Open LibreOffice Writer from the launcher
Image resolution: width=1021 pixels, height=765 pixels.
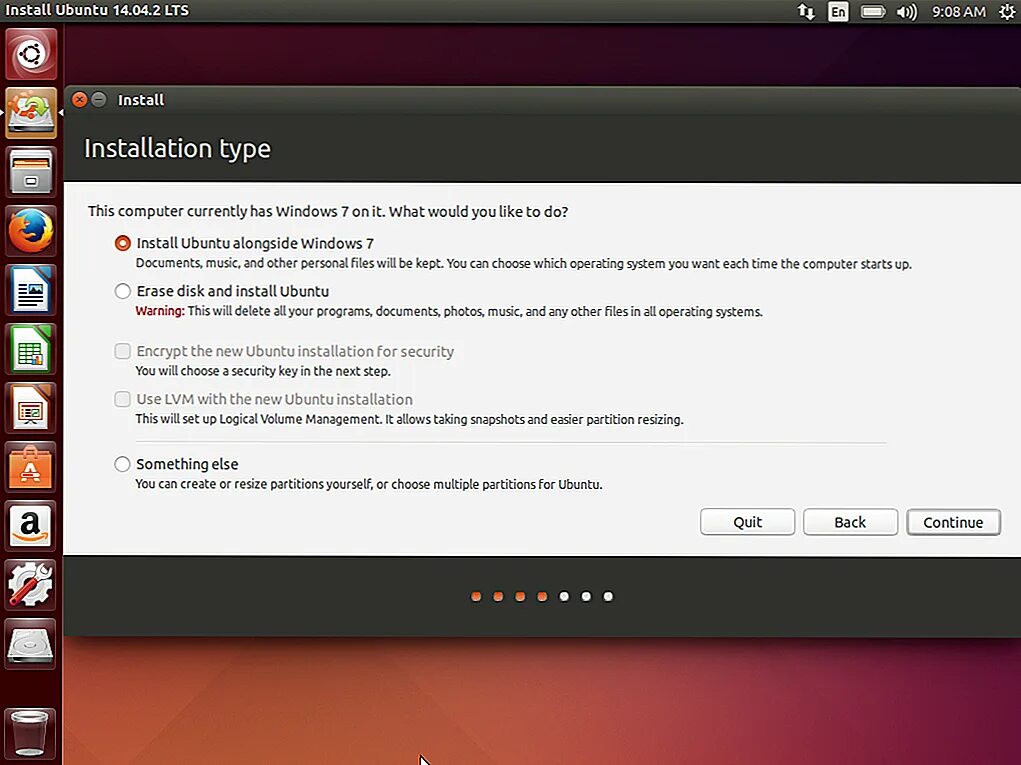pos(31,290)
